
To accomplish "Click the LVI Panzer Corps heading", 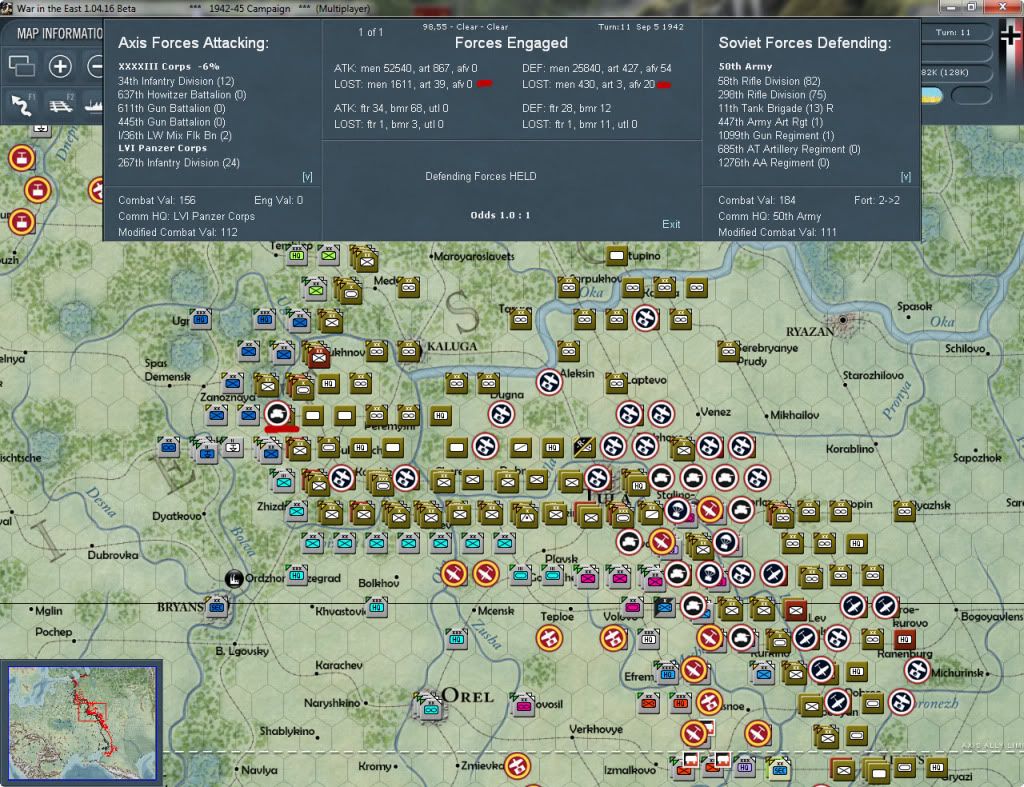I will coord(162,148).
